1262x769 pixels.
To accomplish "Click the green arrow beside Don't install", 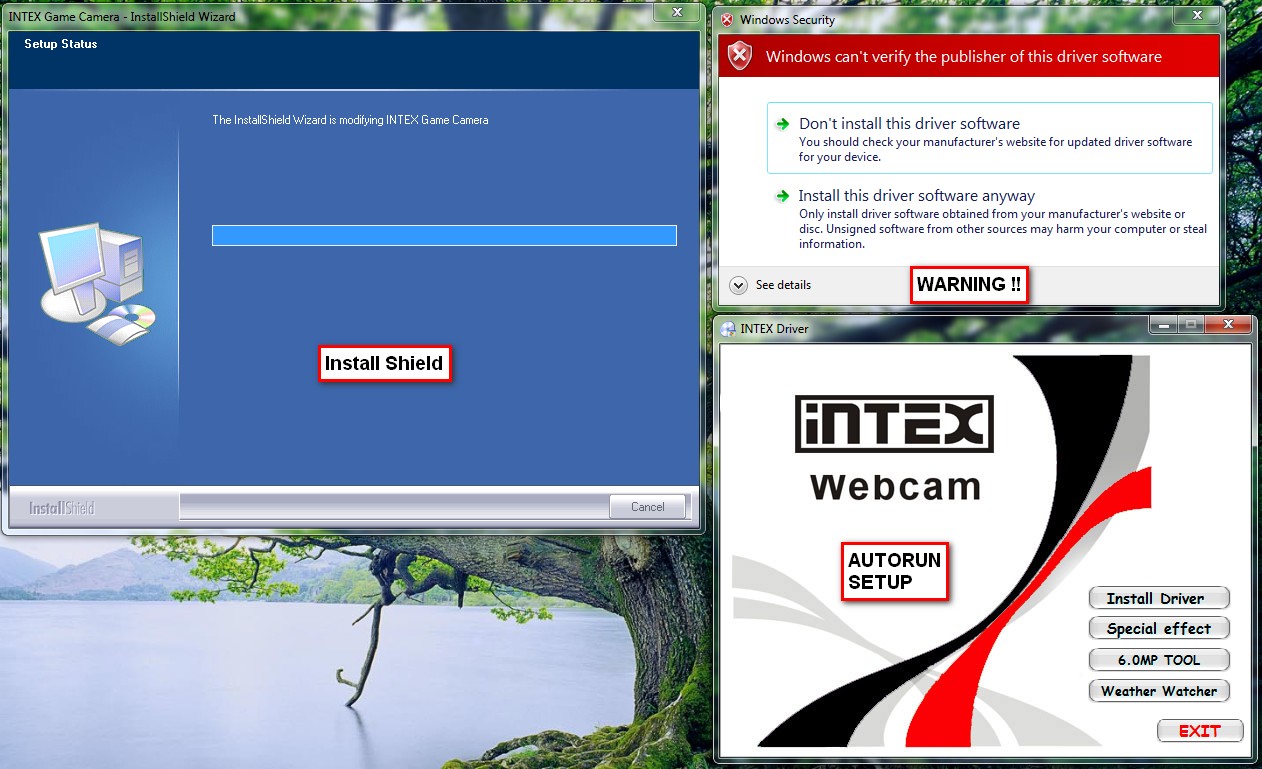I will click(x=783, y=124).
